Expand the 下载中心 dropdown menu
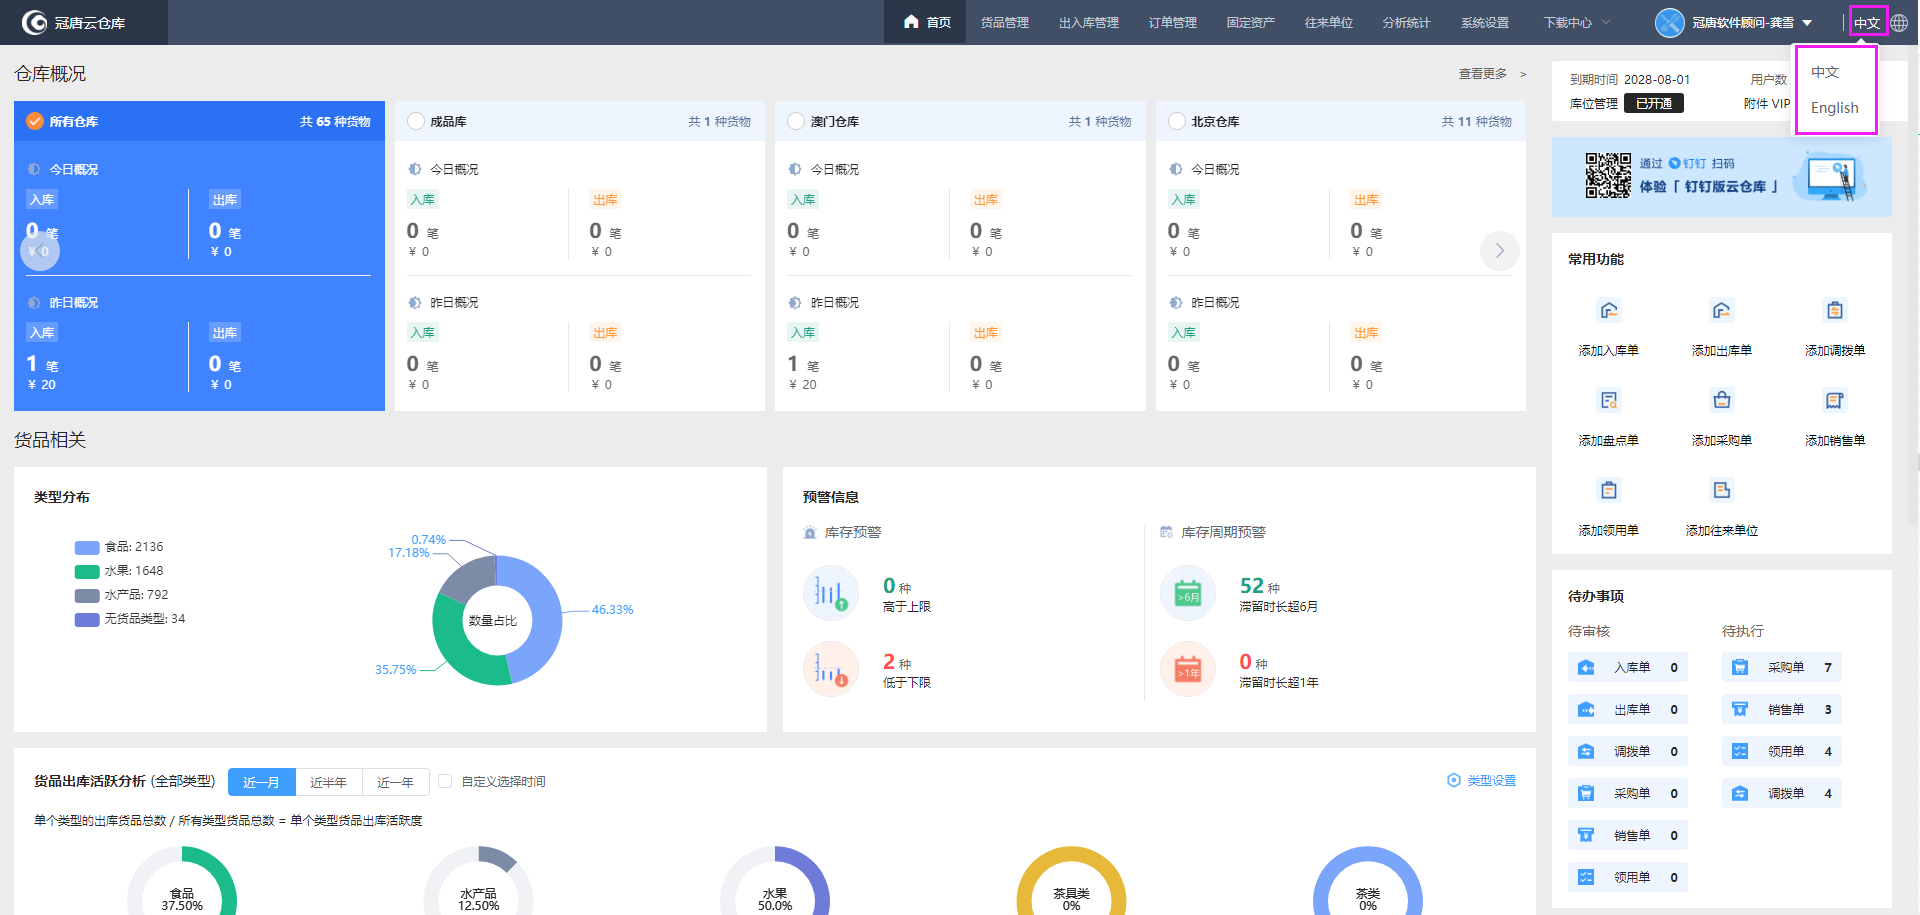 tap(1576, 22)
